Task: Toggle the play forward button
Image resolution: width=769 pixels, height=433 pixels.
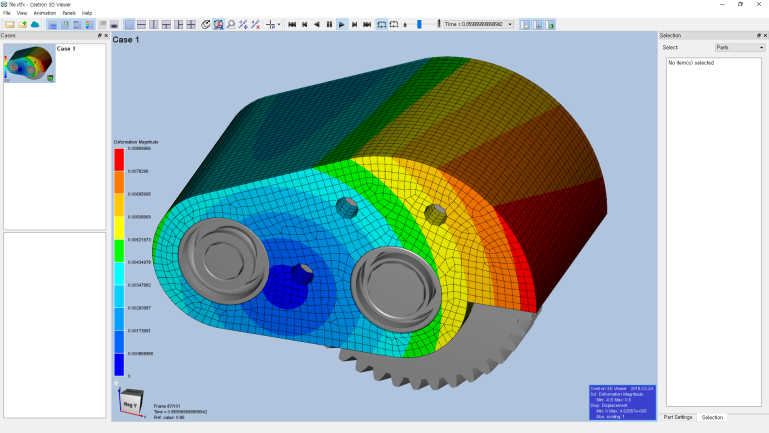Action: pos(342,24)
